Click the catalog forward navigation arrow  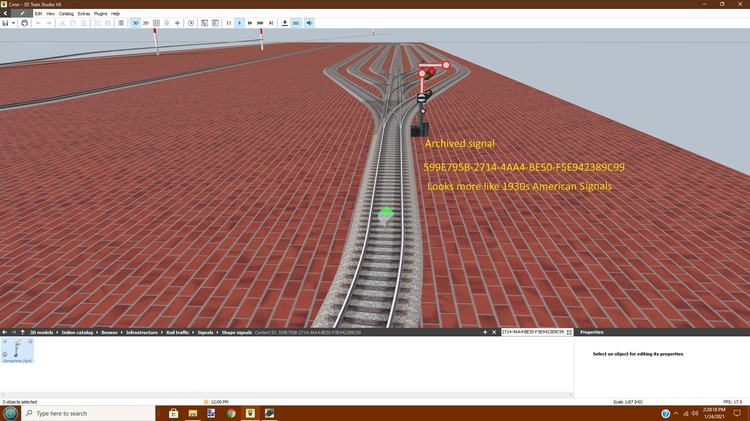click(x=13, y=332)
